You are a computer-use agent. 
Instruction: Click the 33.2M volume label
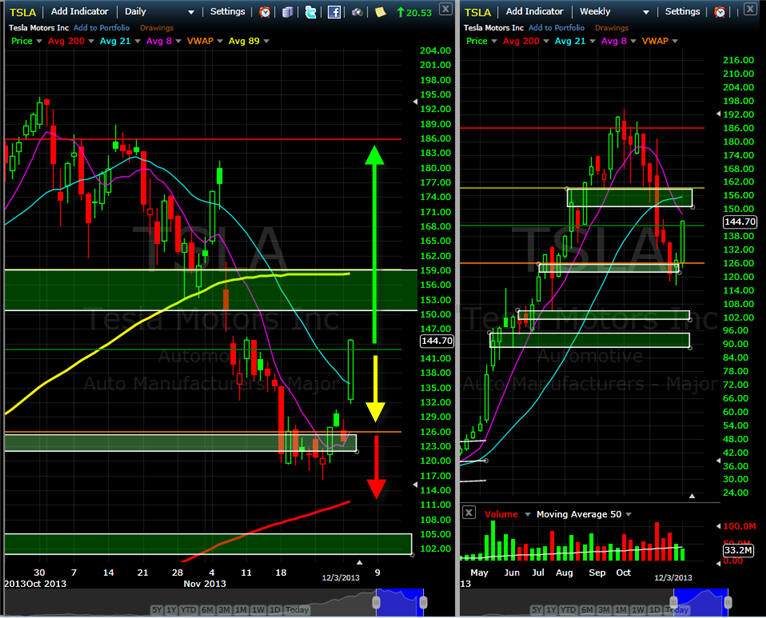(x=738, y=550)
